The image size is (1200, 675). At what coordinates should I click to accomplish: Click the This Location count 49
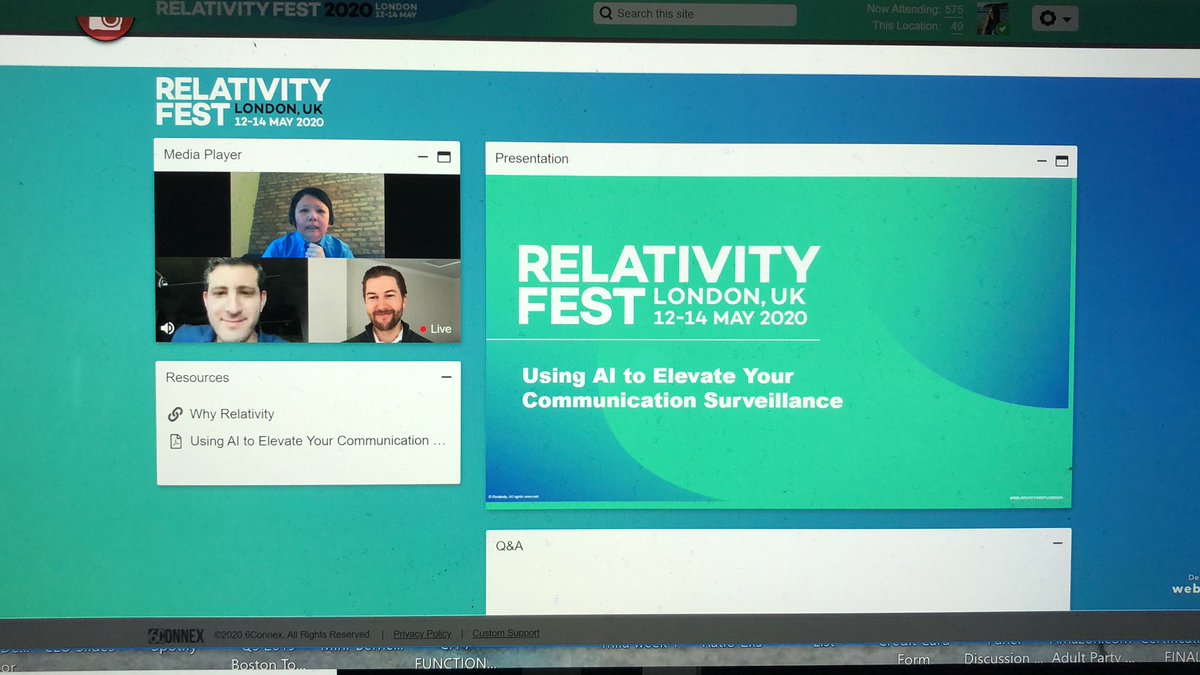(957, 26)
